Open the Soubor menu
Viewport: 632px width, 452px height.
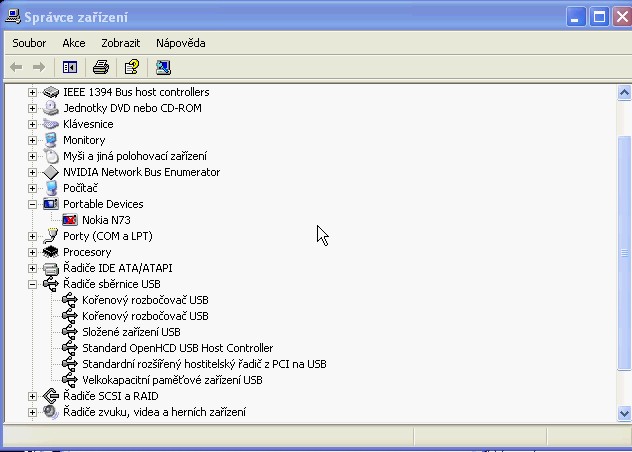pyautogui.click(x=29, y=43)
